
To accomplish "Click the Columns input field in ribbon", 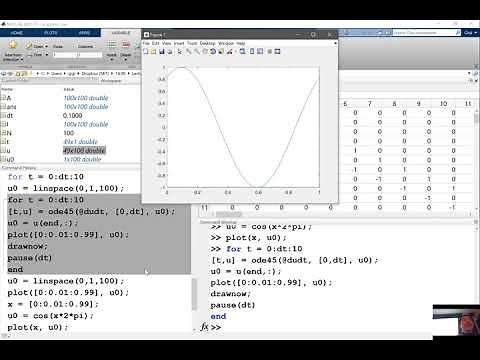I will [90, 55].
